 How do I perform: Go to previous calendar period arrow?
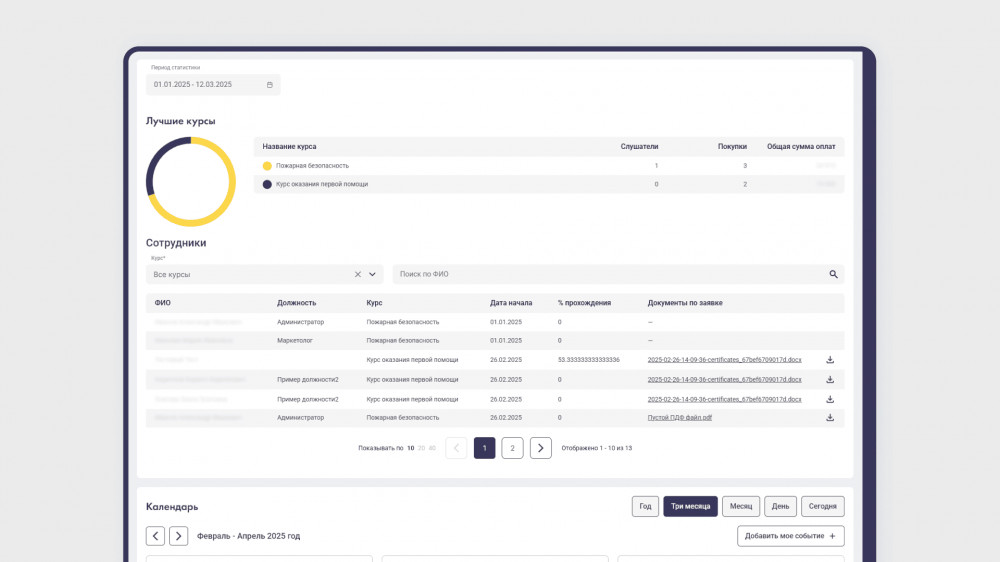tap(156, 536)
